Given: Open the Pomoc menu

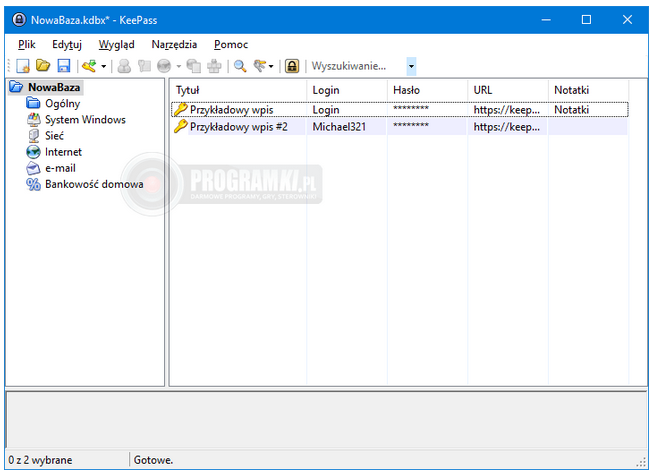Looking at the screenshot, I should point(231,44).
